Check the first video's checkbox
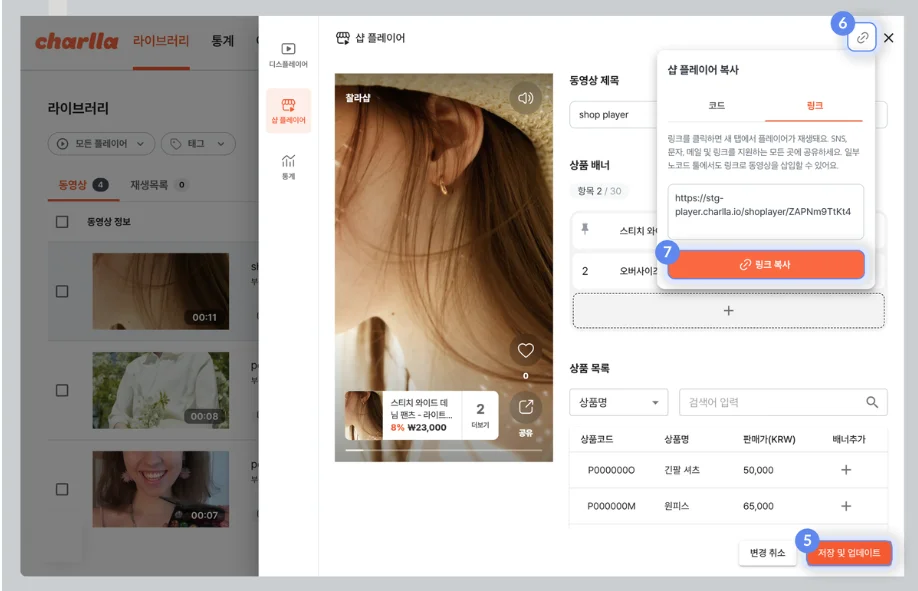Screen dimensions: 918x591 (62, 291)
